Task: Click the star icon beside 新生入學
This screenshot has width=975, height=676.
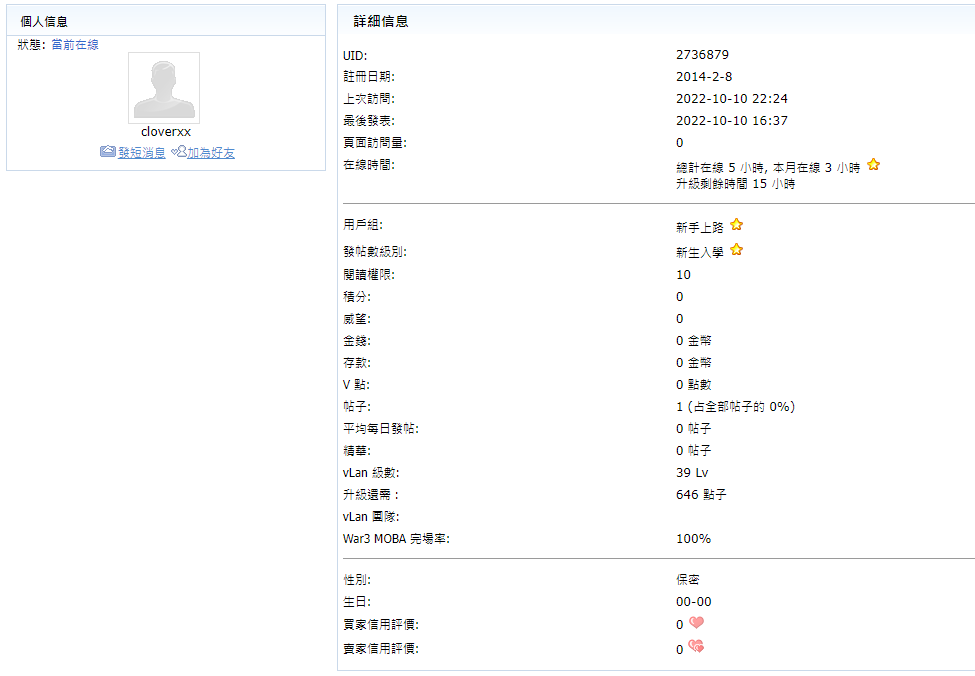Action: tap(737, 249)
